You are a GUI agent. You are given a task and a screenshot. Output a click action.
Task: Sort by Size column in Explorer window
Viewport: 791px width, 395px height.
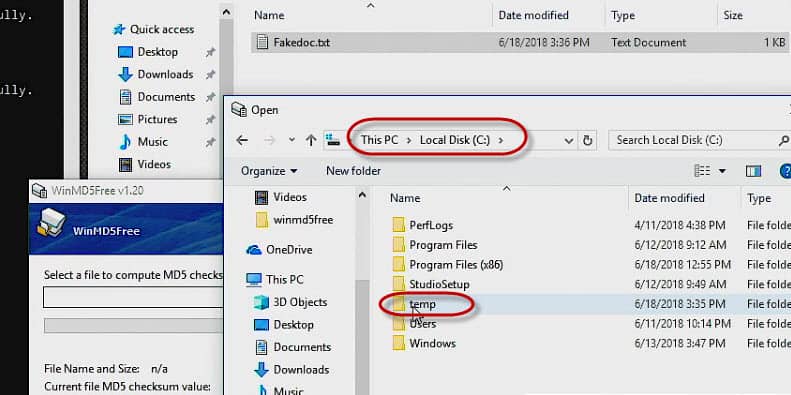pos(733,16)
